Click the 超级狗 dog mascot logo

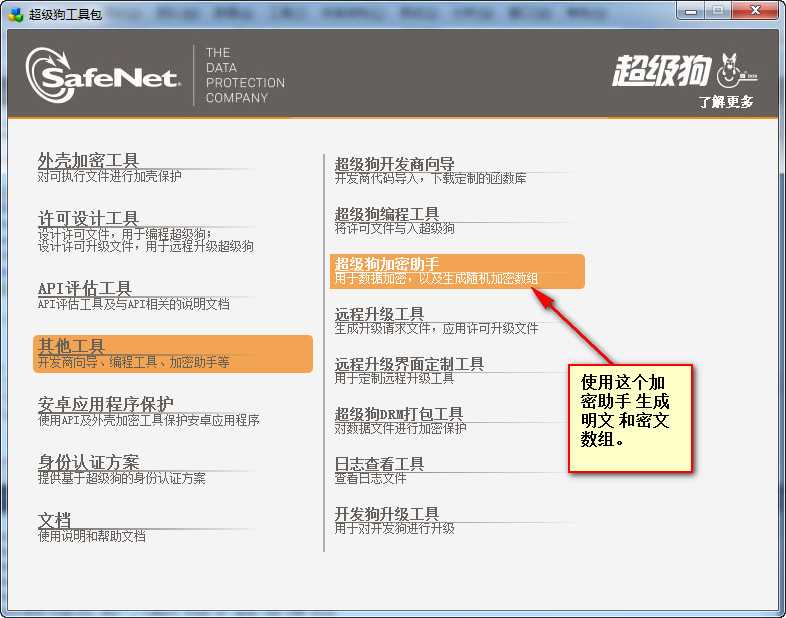click(737, 70)
